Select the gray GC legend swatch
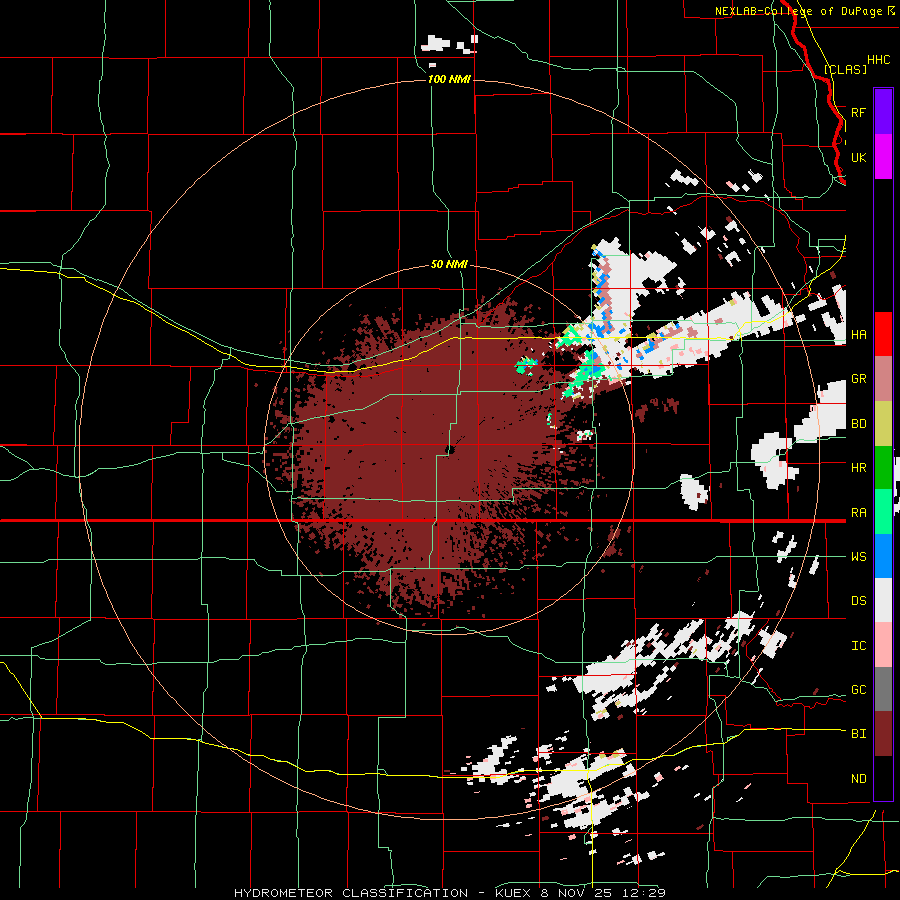The width and height of the screenshot is (900, 900). 883,689
